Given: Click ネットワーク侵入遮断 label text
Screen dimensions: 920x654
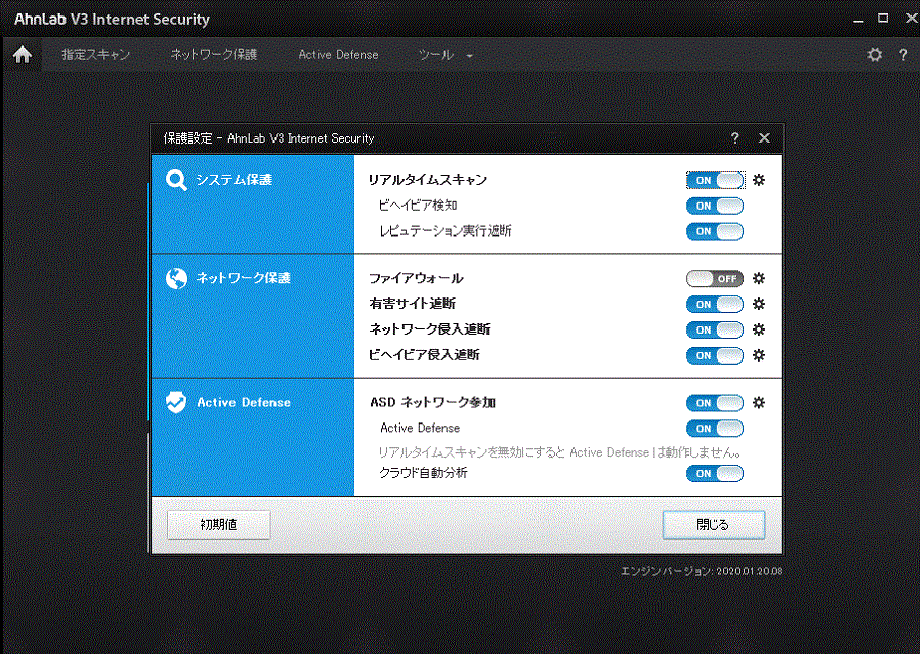Looking at the screenshot, I should (x=429, y=330).
